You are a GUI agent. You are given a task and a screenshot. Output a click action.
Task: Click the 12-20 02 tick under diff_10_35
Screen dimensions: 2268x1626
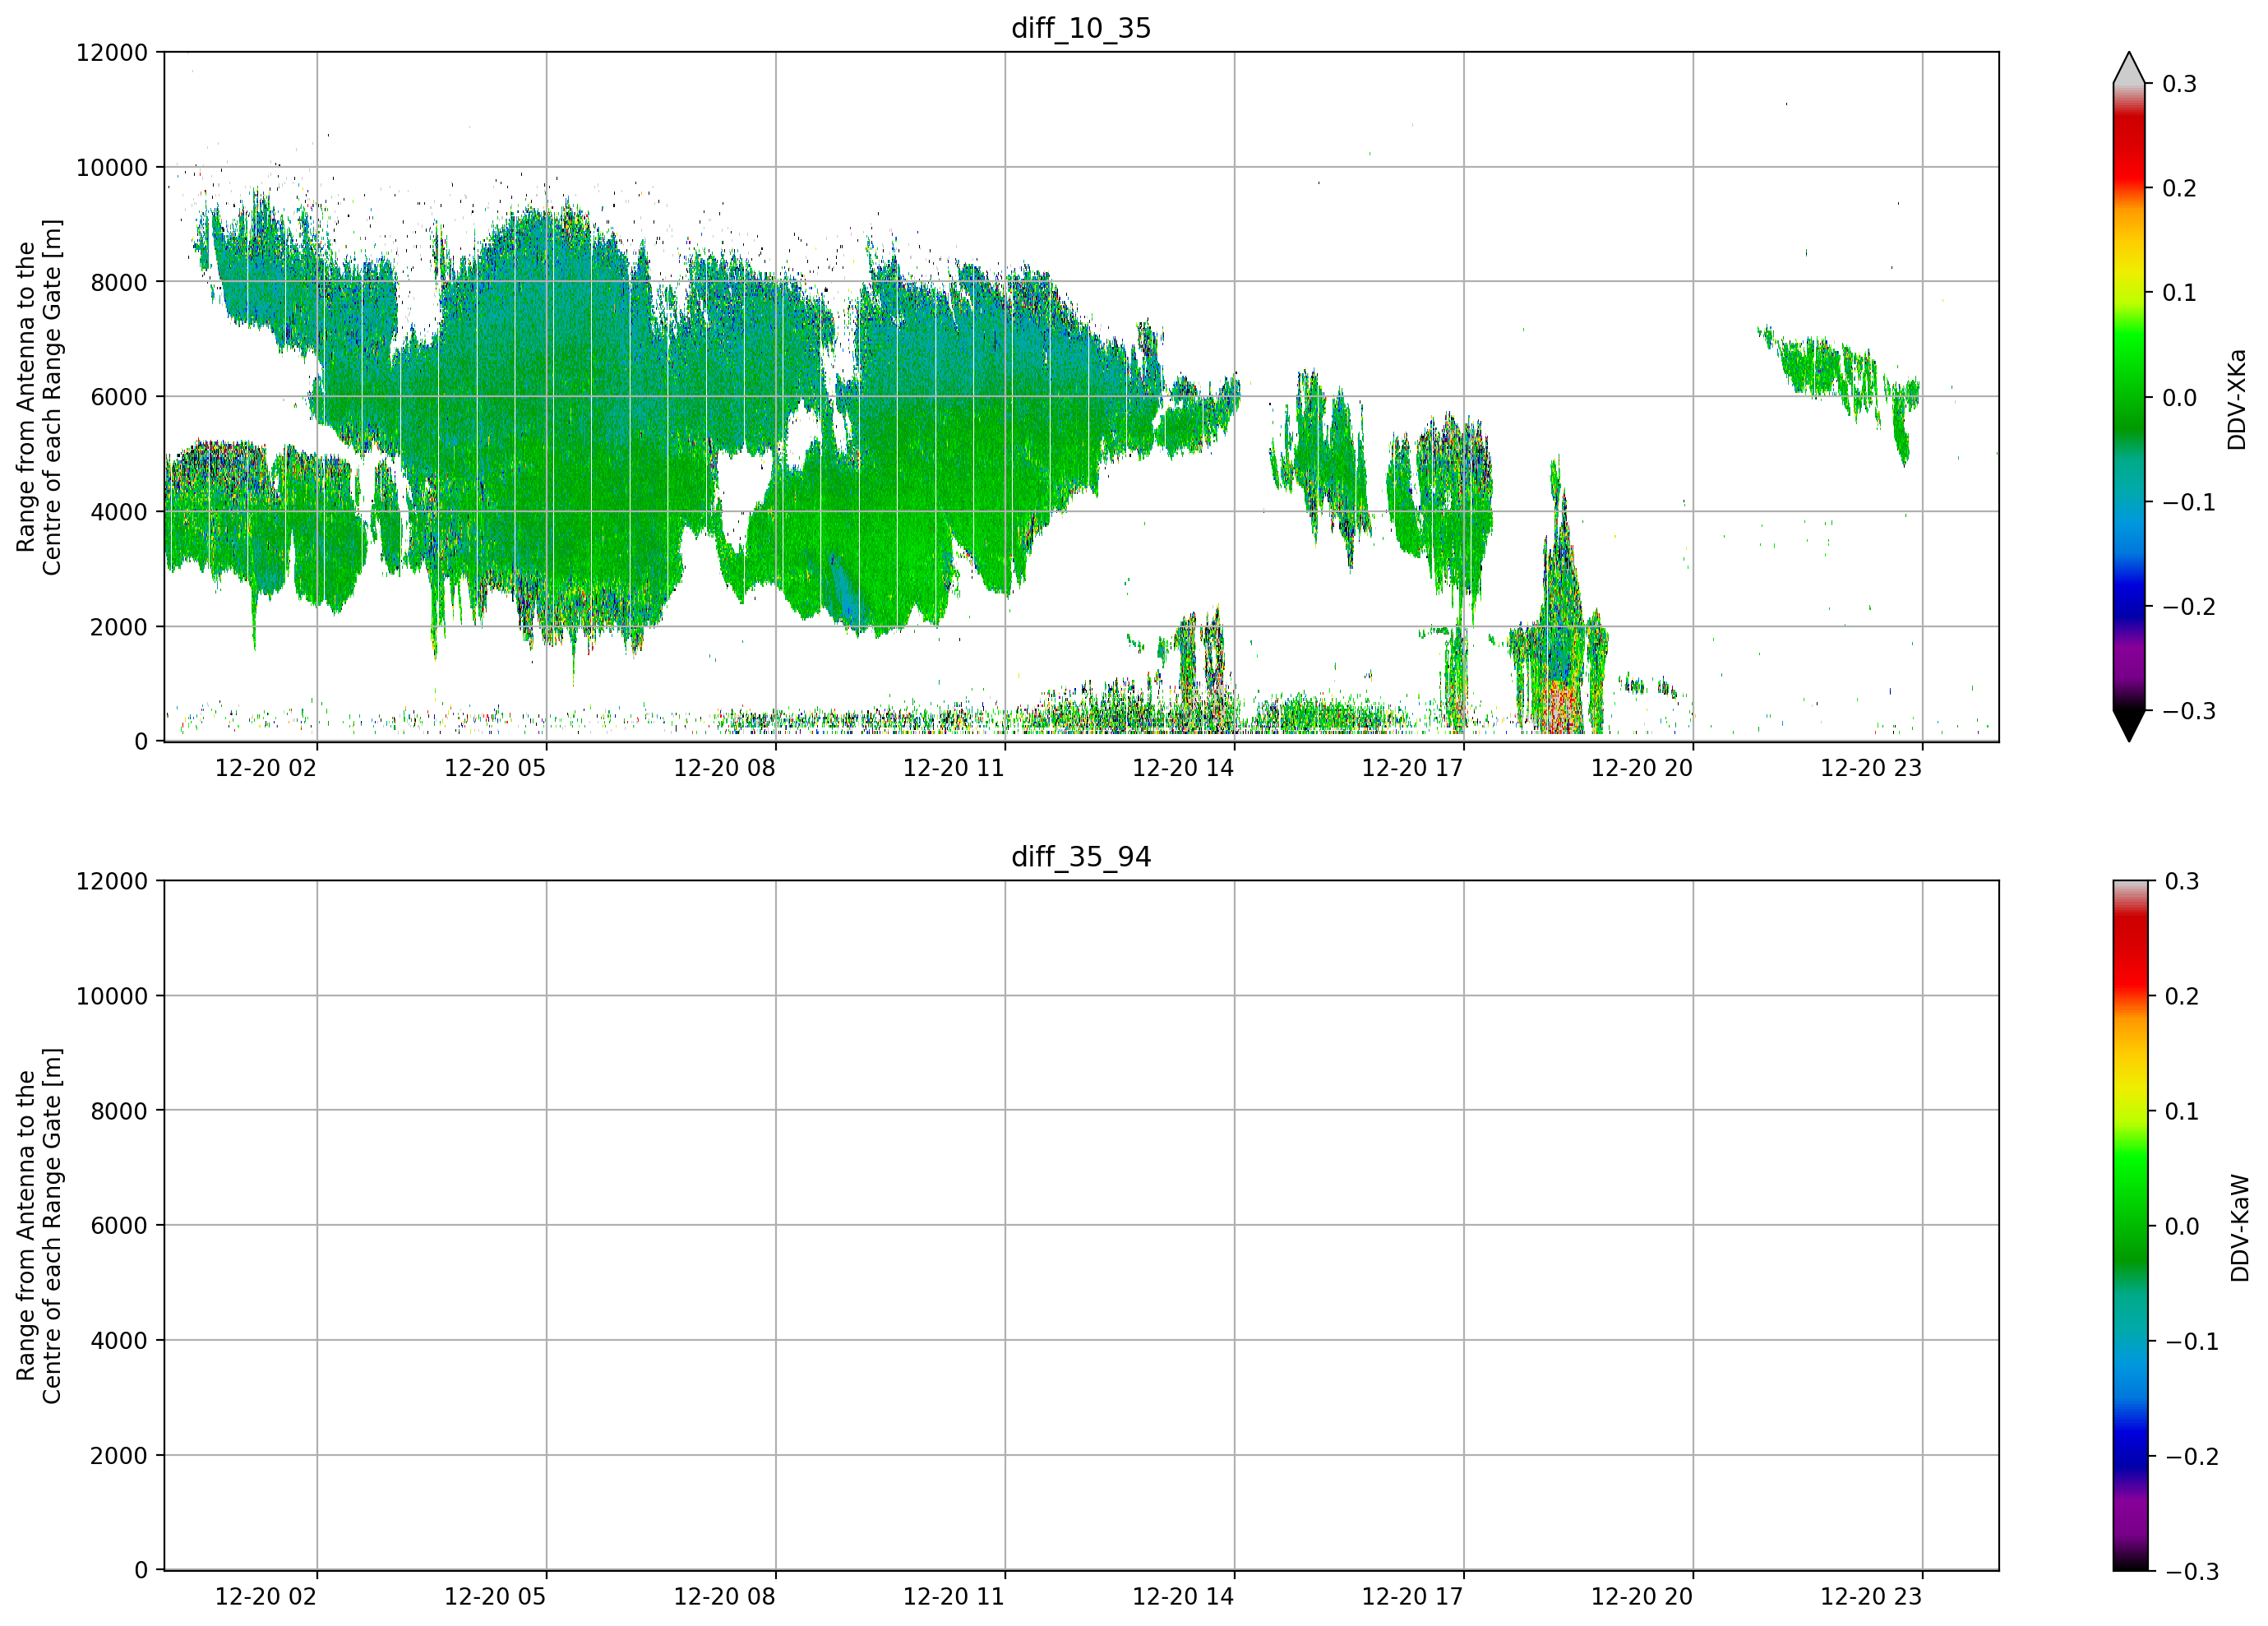(266, 768)
